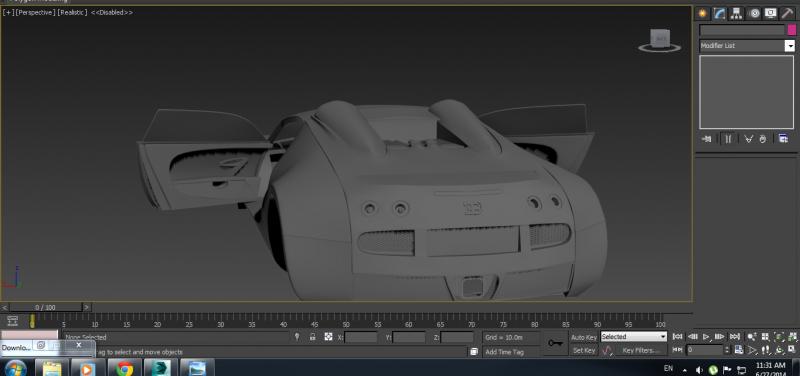Open Configure Modifier Sets icon
800x376 pixels.
coord(783,138)
